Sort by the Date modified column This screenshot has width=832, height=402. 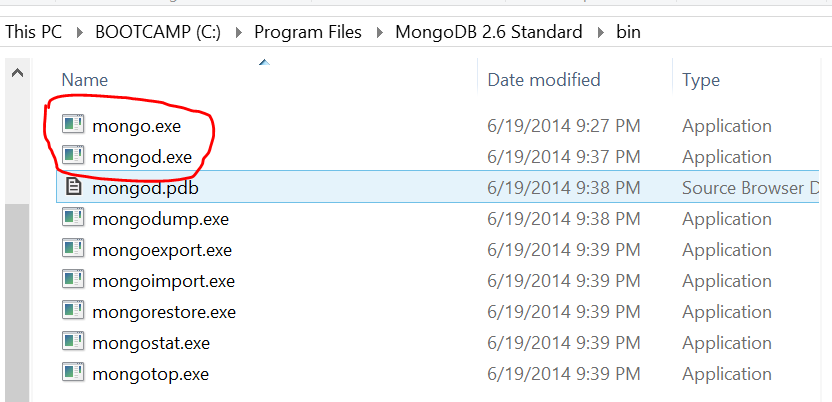(x=543, y=80)
